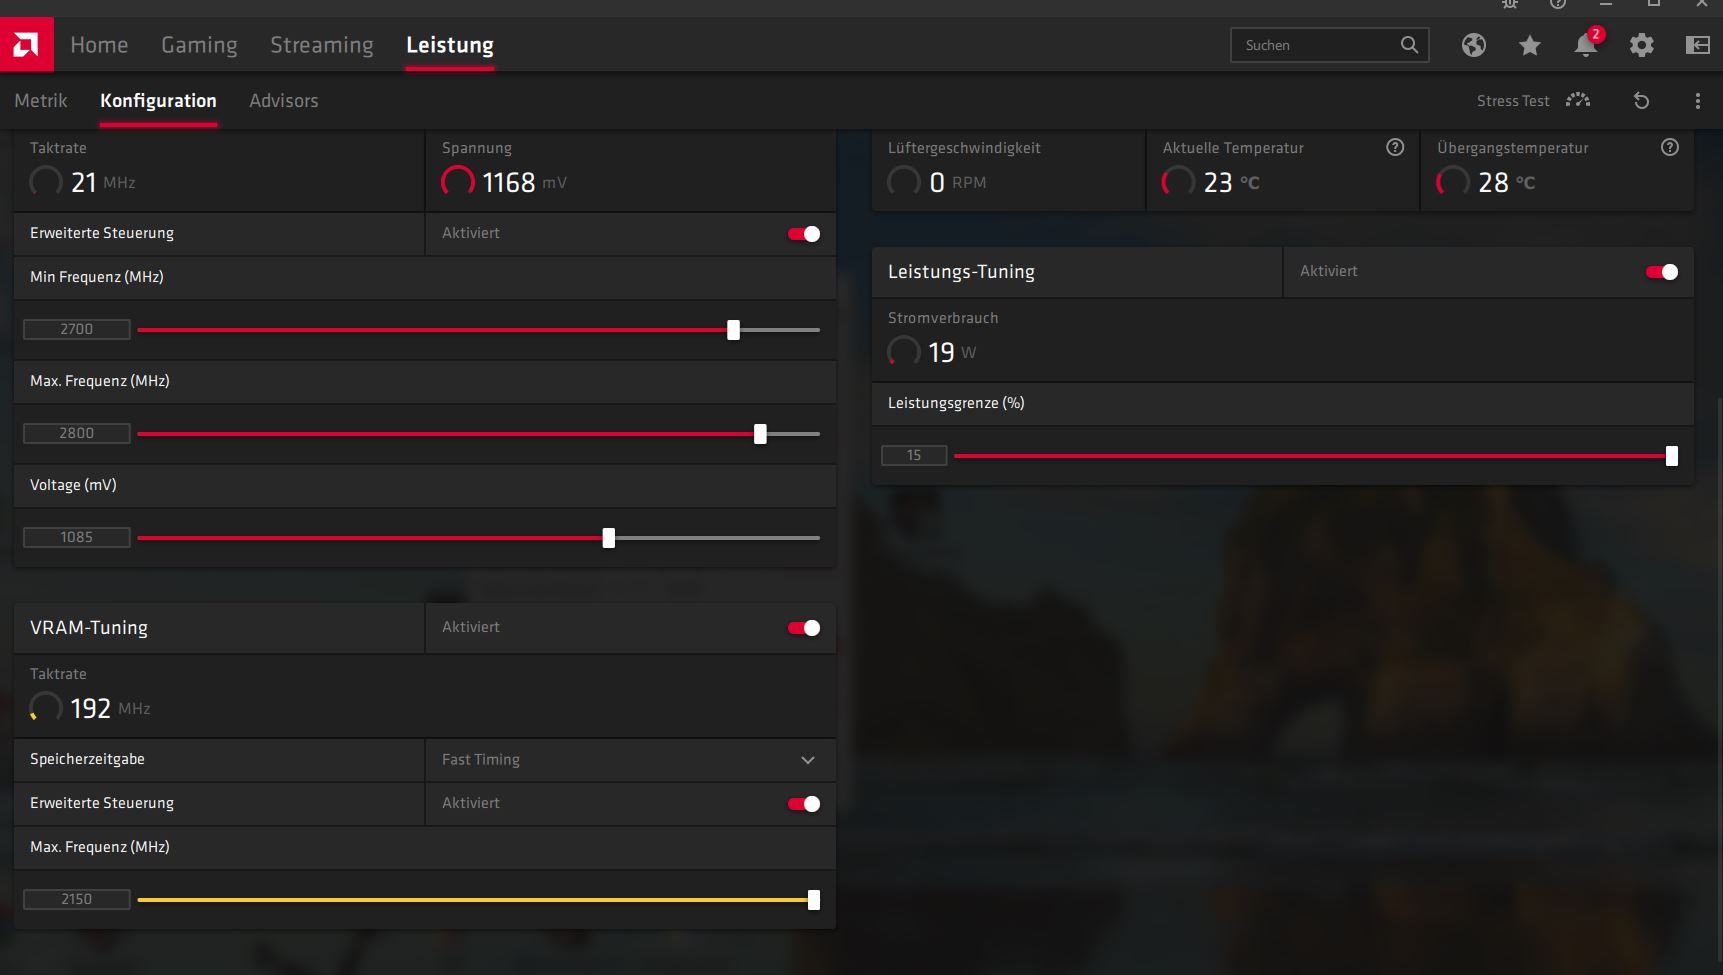Click the VRAM Max. Frequenz yellow slider handle
1723x975 pixels.
[814, 900]
